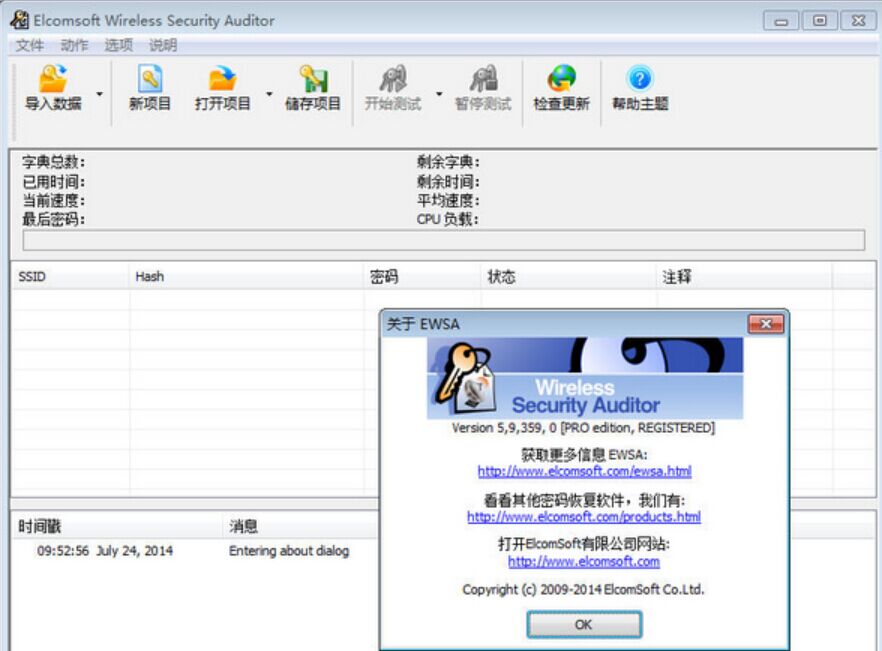Click the app icon in the title bar

20,20
